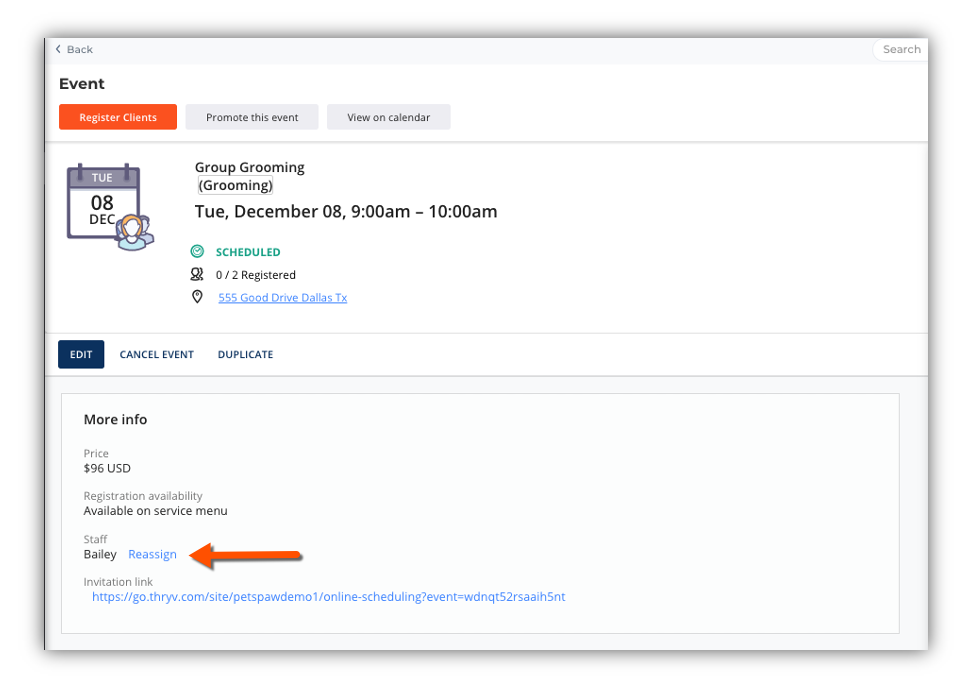Open the go.thryv.com invitation link

tap(328, 597)
